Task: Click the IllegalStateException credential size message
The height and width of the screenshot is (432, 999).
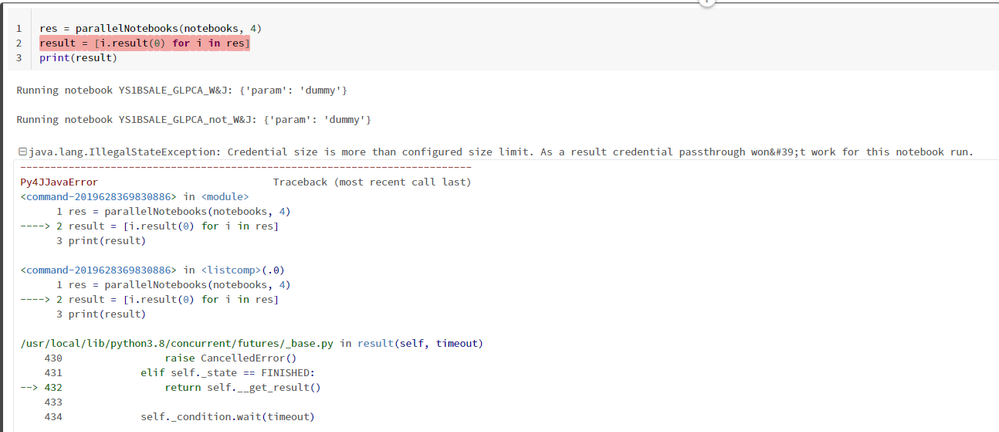Action: click(x=500, y=152)
